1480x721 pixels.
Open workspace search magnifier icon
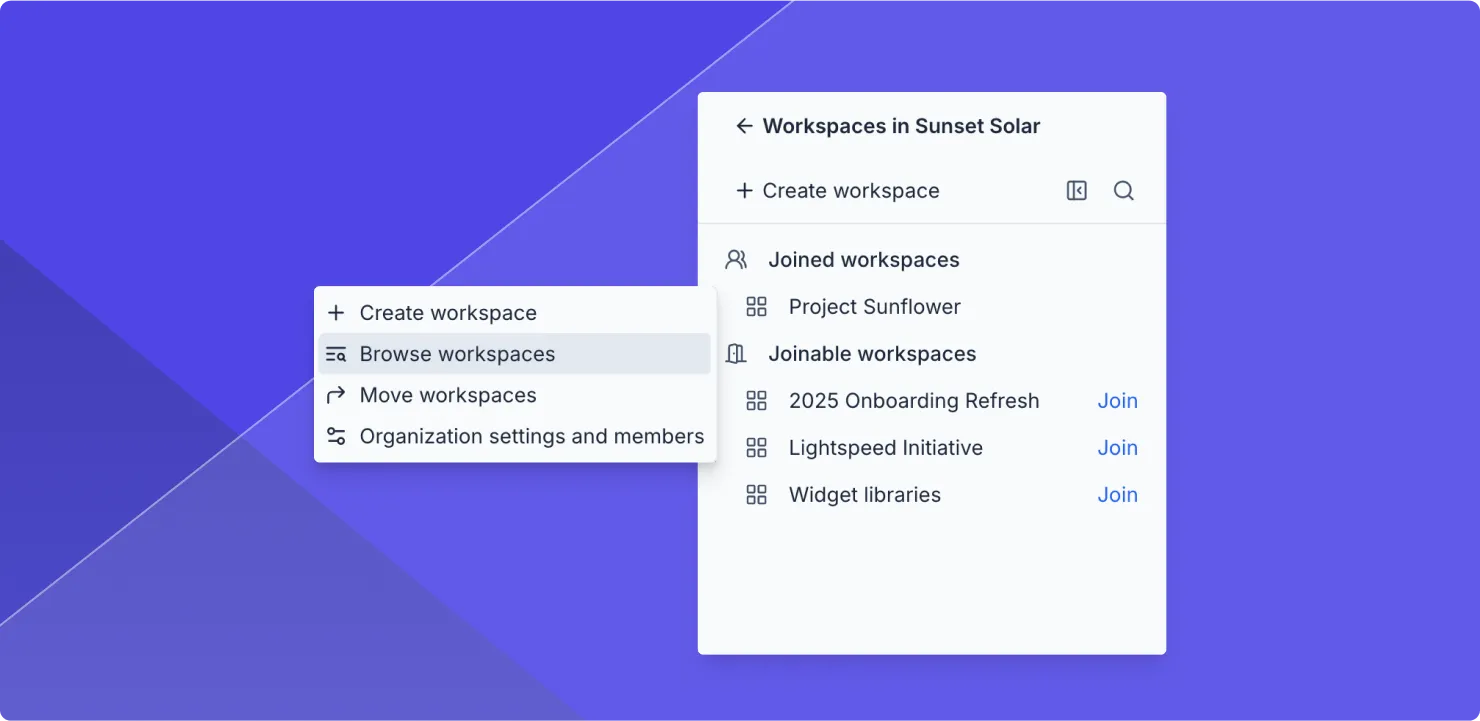coord(1123,191)
